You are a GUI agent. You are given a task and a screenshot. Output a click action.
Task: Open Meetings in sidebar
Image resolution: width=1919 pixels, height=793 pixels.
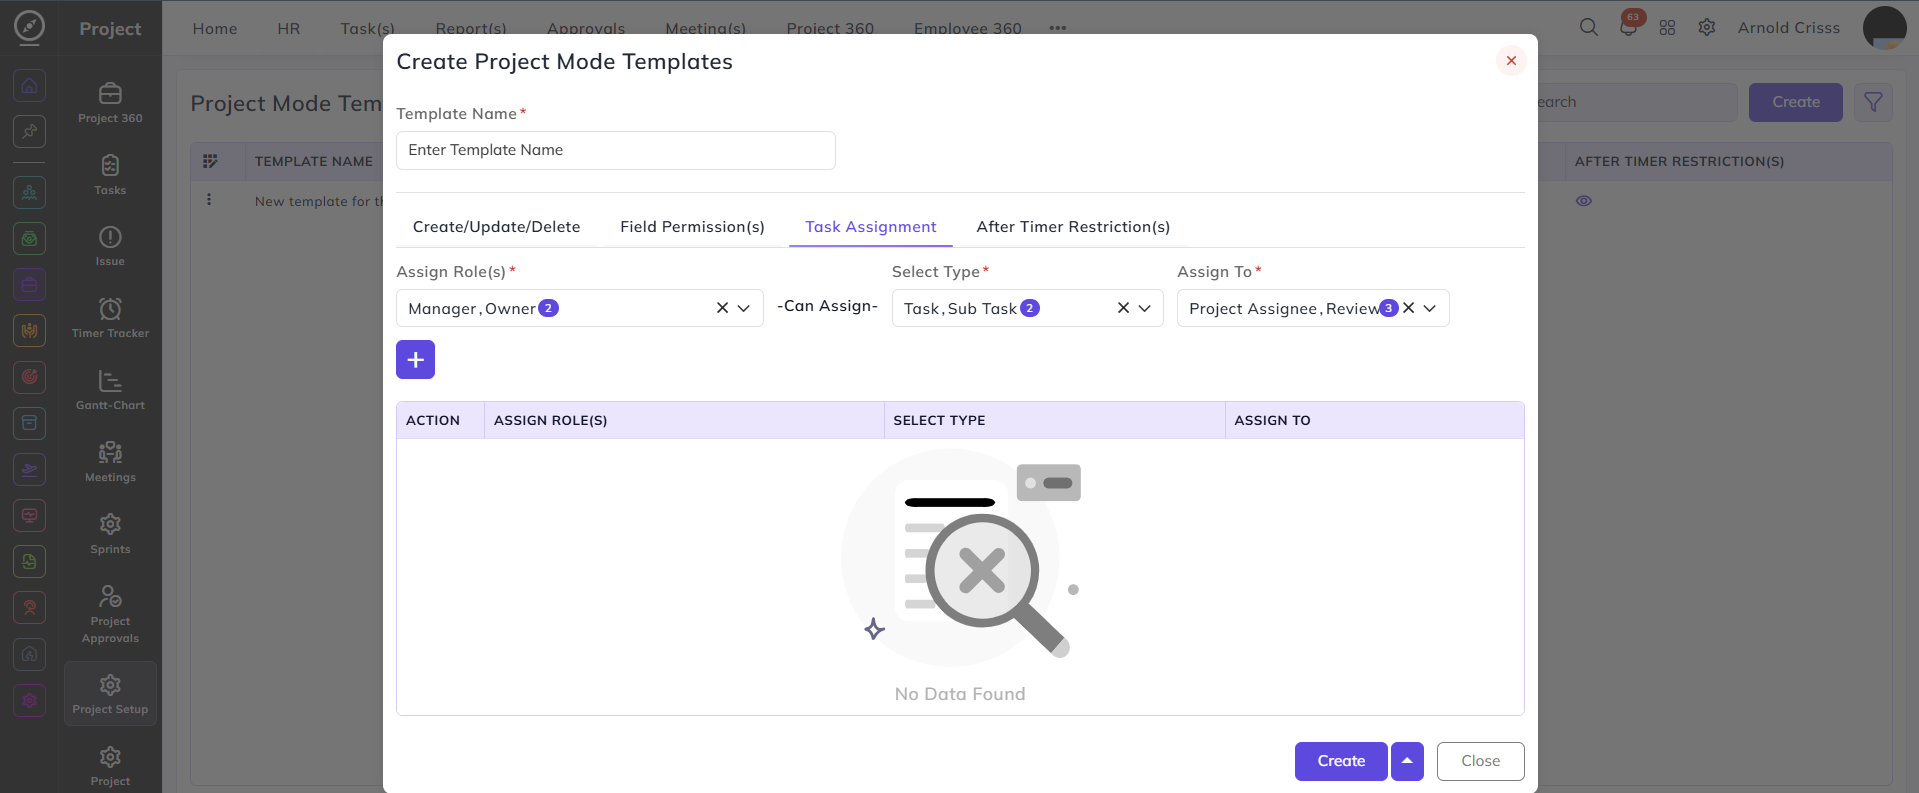point(110,463)
